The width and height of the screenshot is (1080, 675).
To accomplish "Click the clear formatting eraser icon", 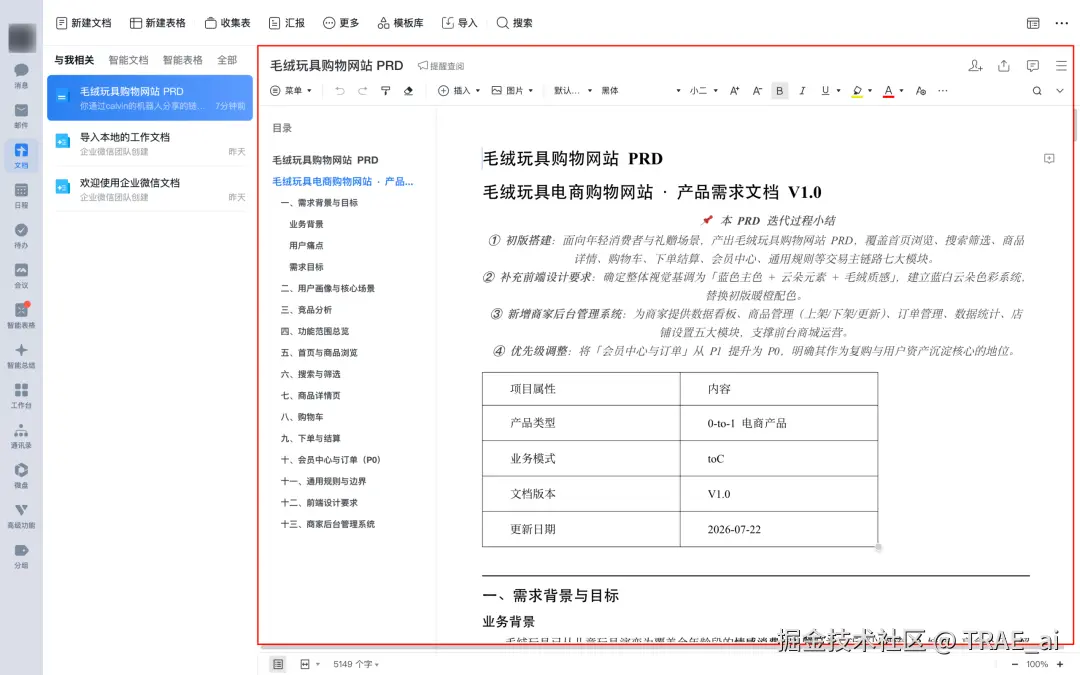I will click(408, 91).
